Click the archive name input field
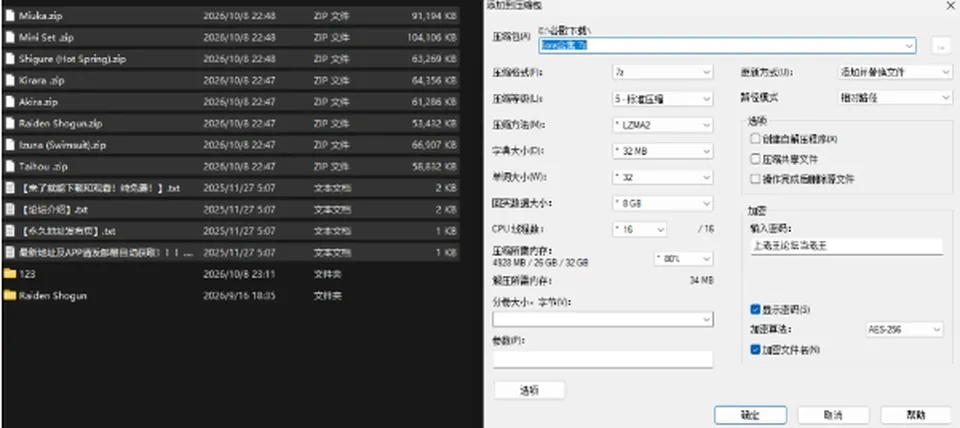 tap(727, 46)
